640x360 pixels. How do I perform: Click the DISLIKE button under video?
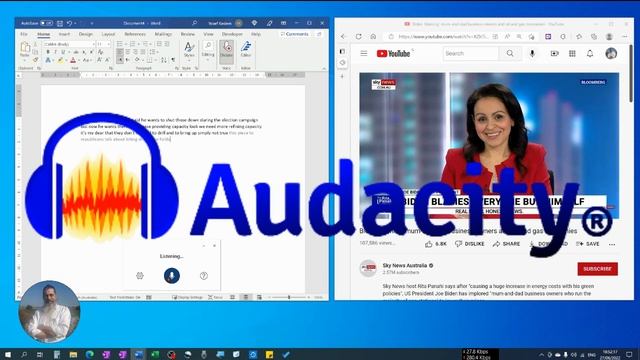(469, 244)
